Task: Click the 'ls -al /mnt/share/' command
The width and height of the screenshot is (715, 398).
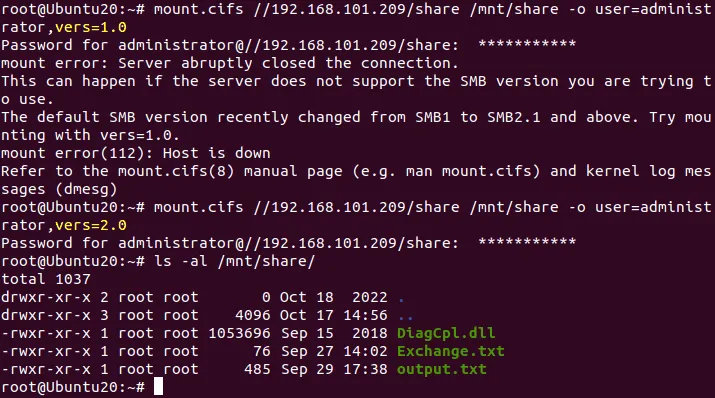Action: 234,261
